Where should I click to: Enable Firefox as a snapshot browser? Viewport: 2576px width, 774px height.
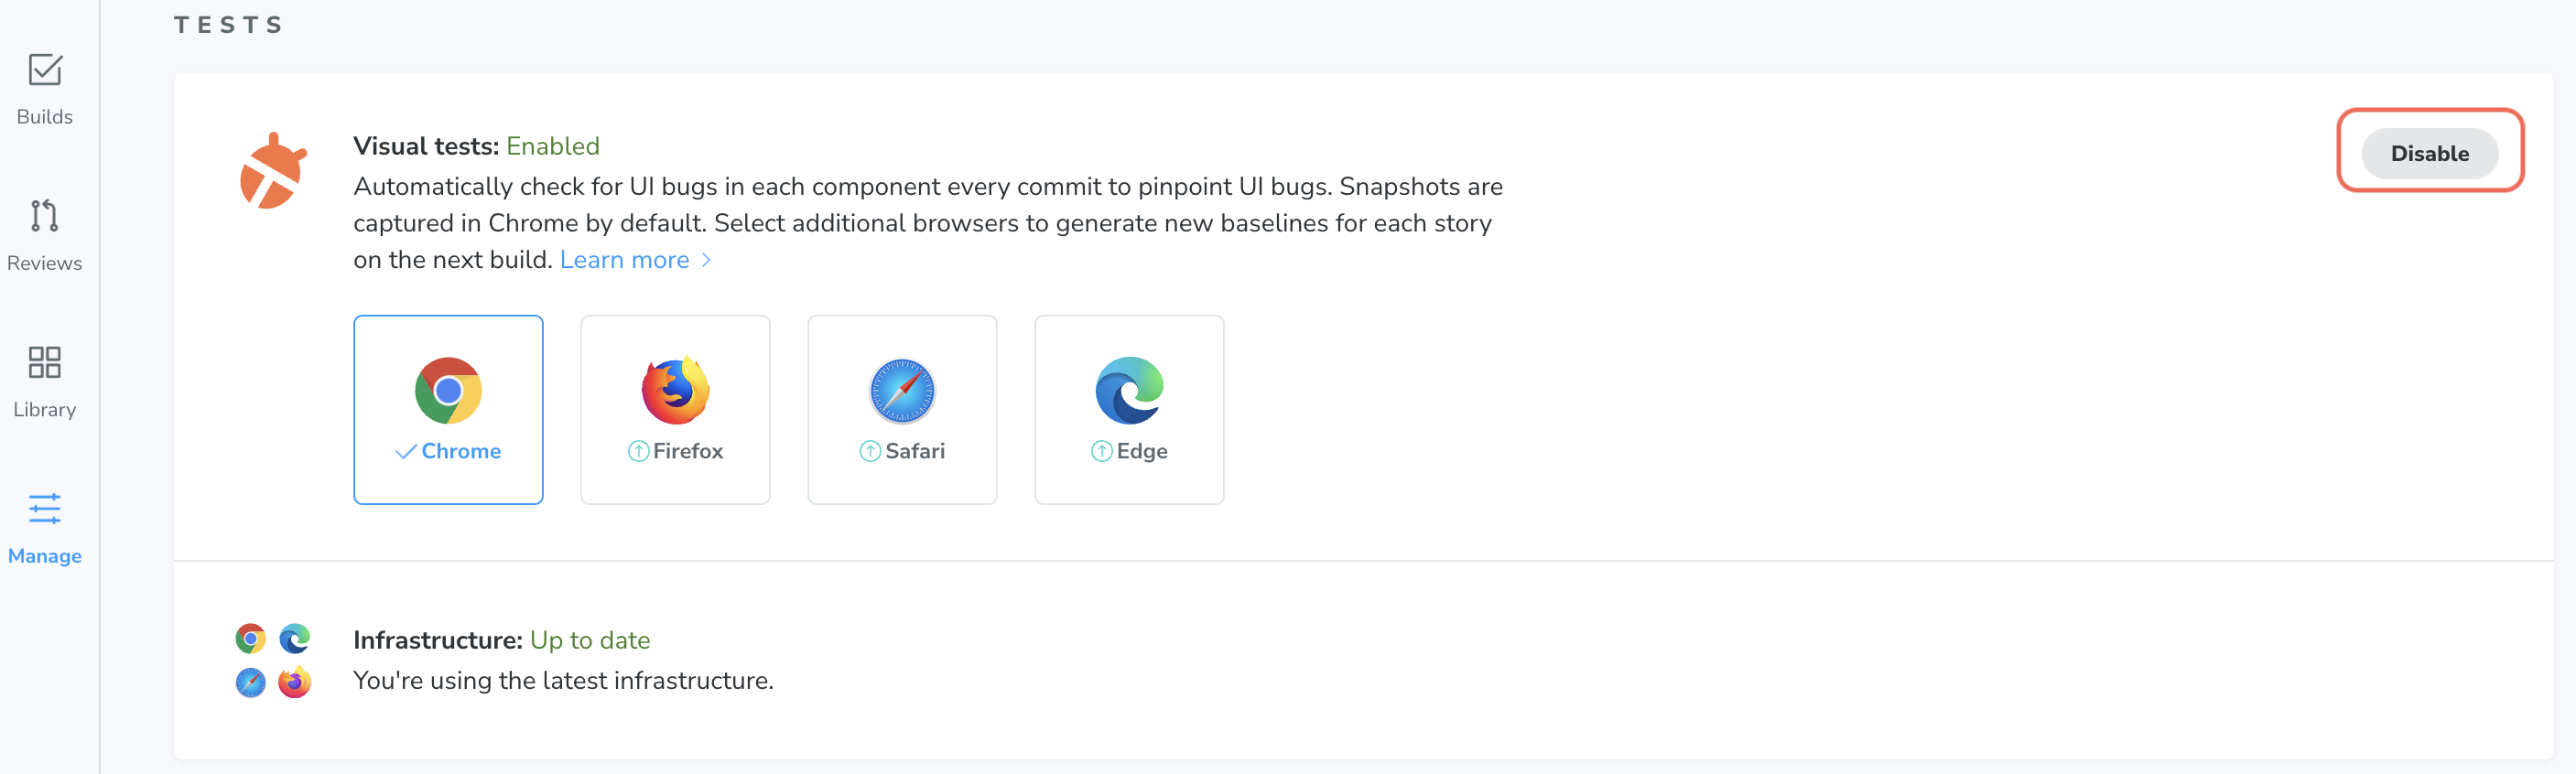(674, 409)
